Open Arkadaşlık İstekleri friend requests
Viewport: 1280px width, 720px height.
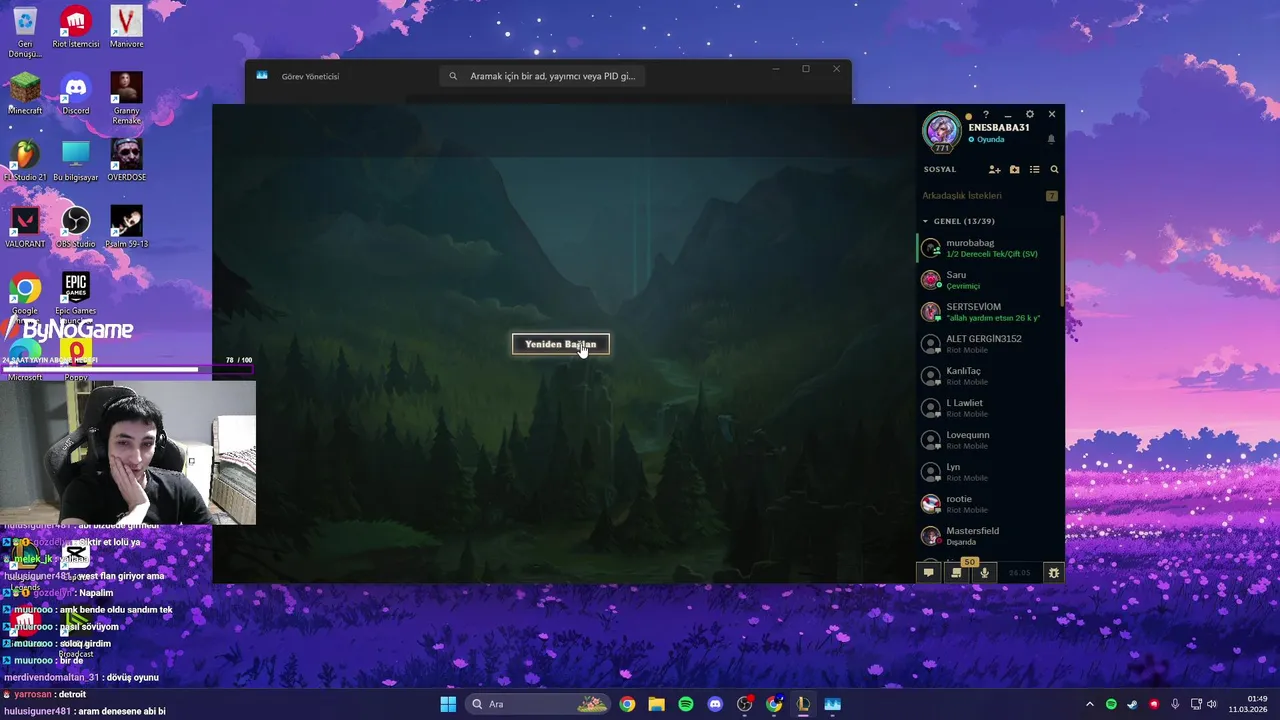[990, 196]
